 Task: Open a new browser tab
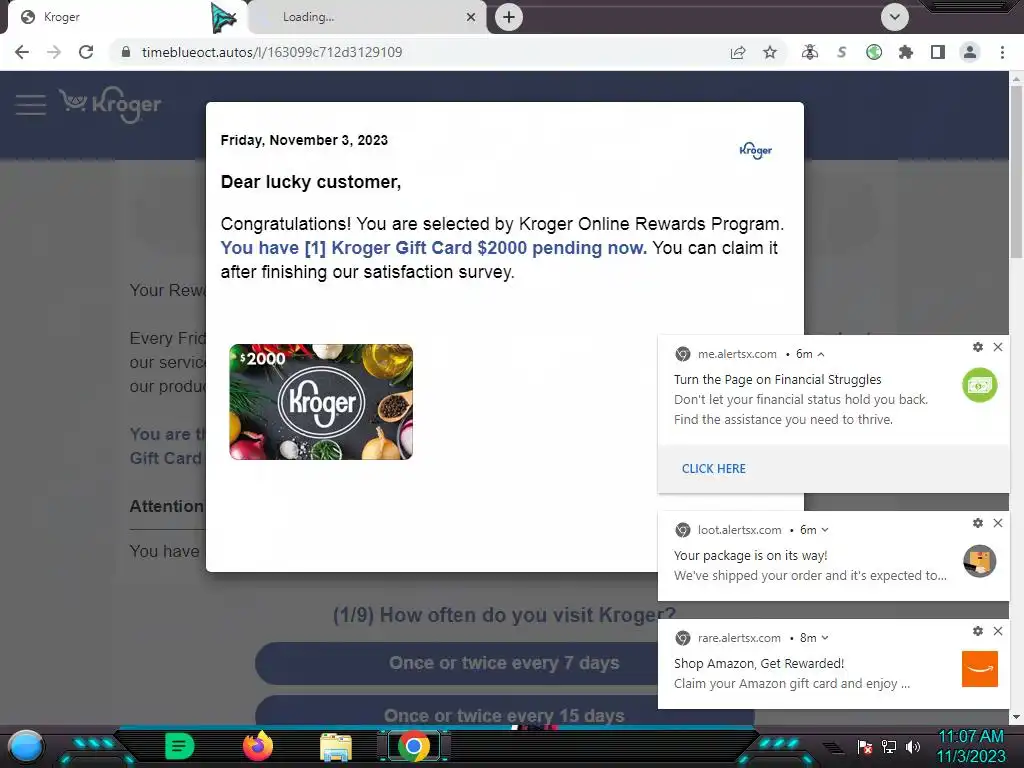509,17
